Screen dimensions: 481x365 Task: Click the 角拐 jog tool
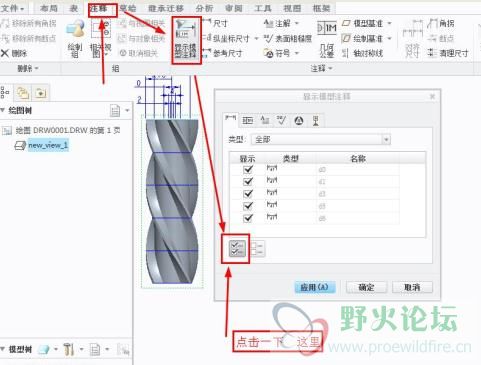[x=441, y=23]
